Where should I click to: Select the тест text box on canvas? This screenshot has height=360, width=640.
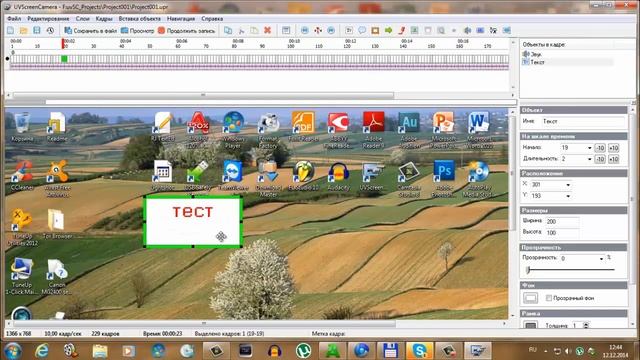pos(193,222)
